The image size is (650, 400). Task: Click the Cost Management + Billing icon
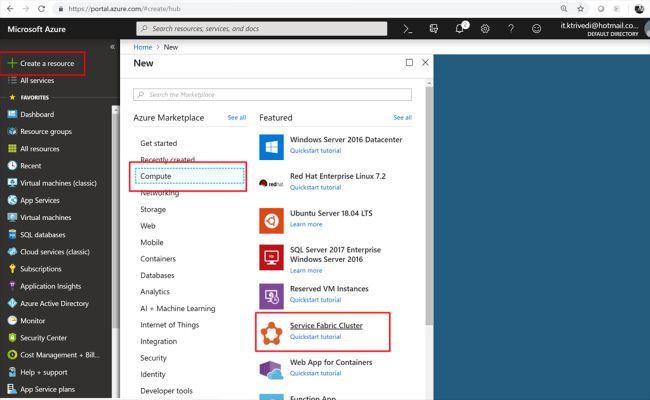pyautogui.click(x=12, y=355)
